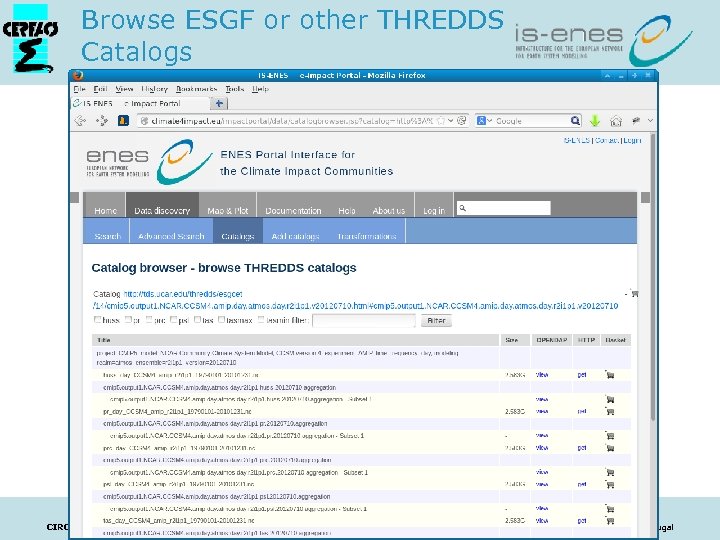Viewport: 720px width, 540px height.
Task: Open the Firefox downloads green arrow
Action: 595,121
